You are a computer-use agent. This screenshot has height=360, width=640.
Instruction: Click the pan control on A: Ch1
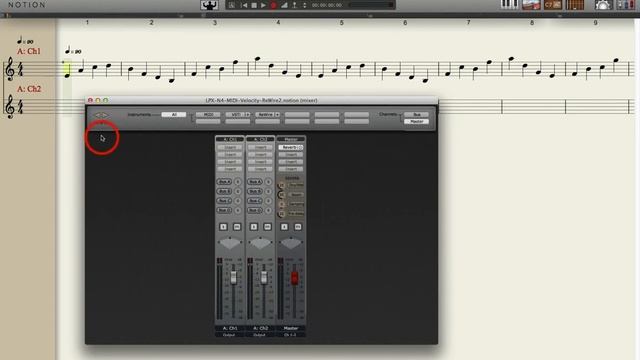(x=230, y=243)
